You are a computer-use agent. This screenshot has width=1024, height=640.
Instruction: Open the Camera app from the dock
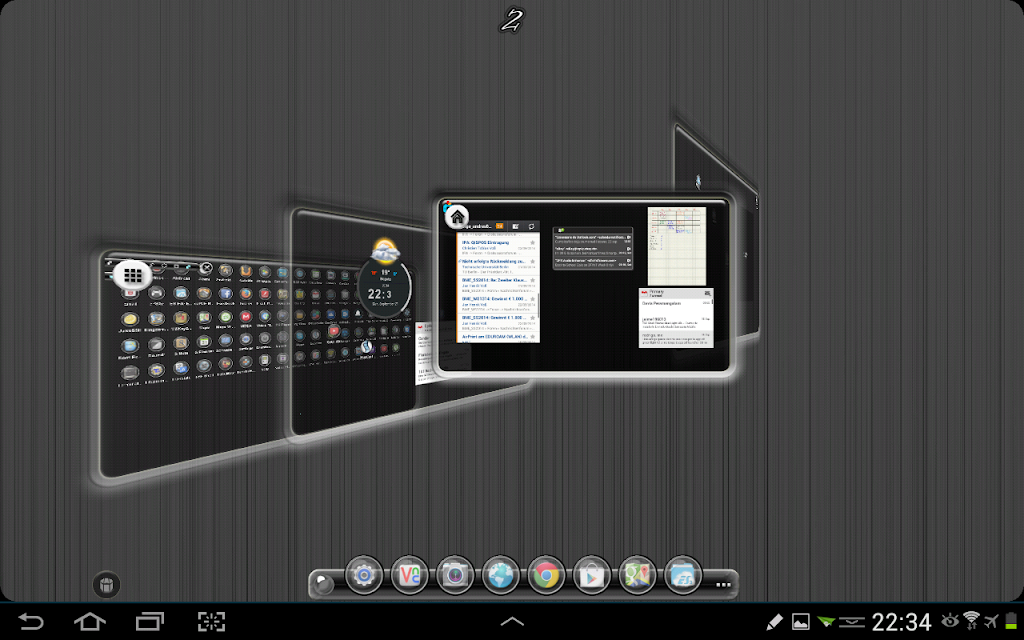[455, 575]
